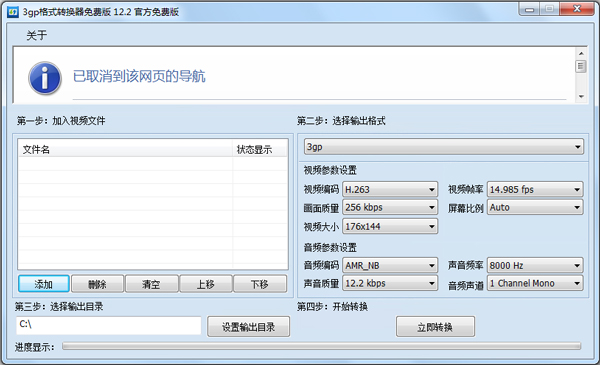Click the 第一步：加入视频文件 label
The image size is (600, 365).
click(61, 121)
